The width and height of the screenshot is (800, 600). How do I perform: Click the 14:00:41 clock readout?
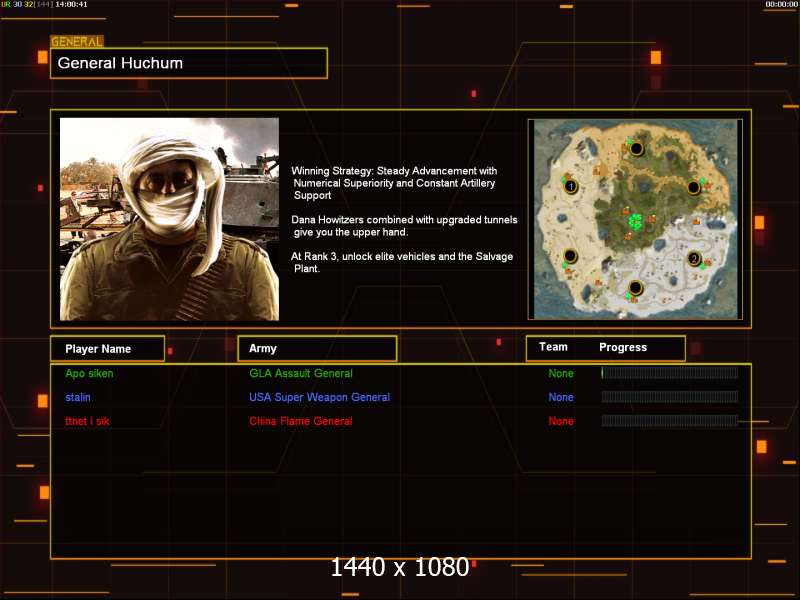pos(71,4)
